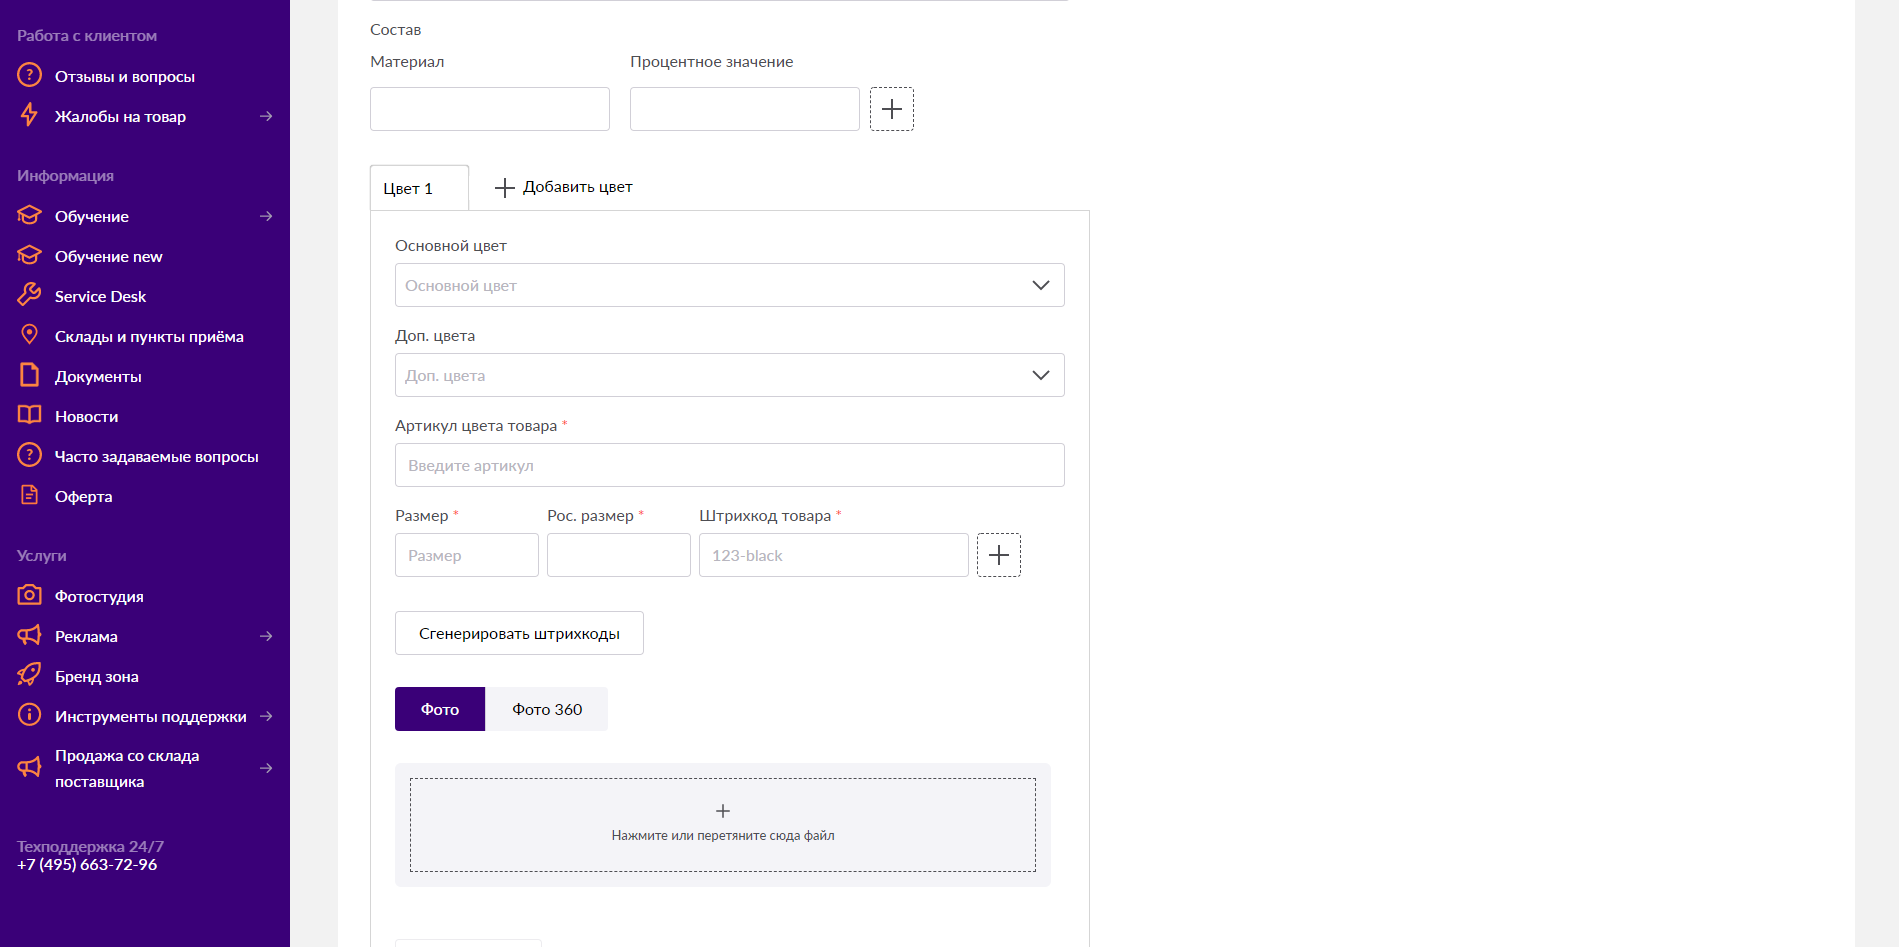Click the megaphone icon beside Реклама
The image size is (1899, 947).
tap(30, 635)
